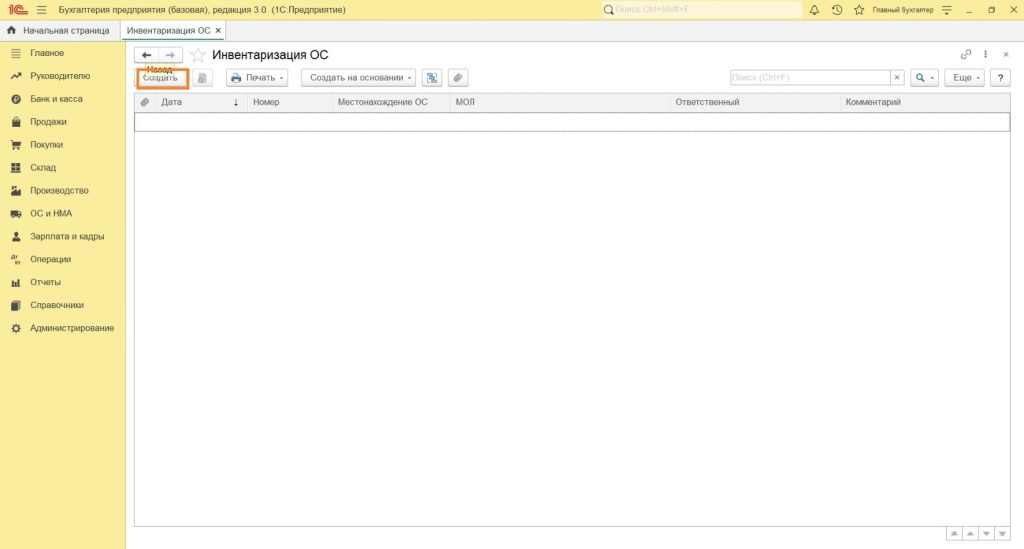This screenshot has width=1024, height=549.
Task: Open the Еще menu
Action: tap(965, 78)
